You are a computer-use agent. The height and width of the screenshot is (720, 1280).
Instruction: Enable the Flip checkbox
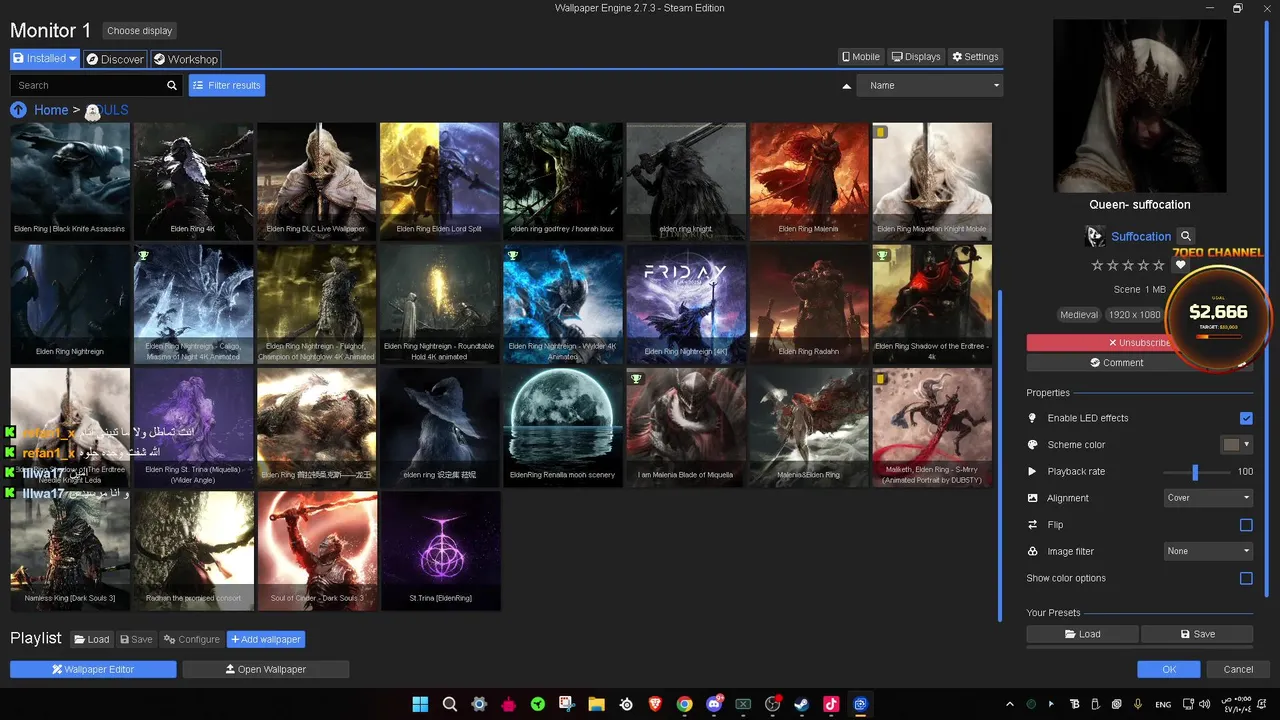(1246, 525)
